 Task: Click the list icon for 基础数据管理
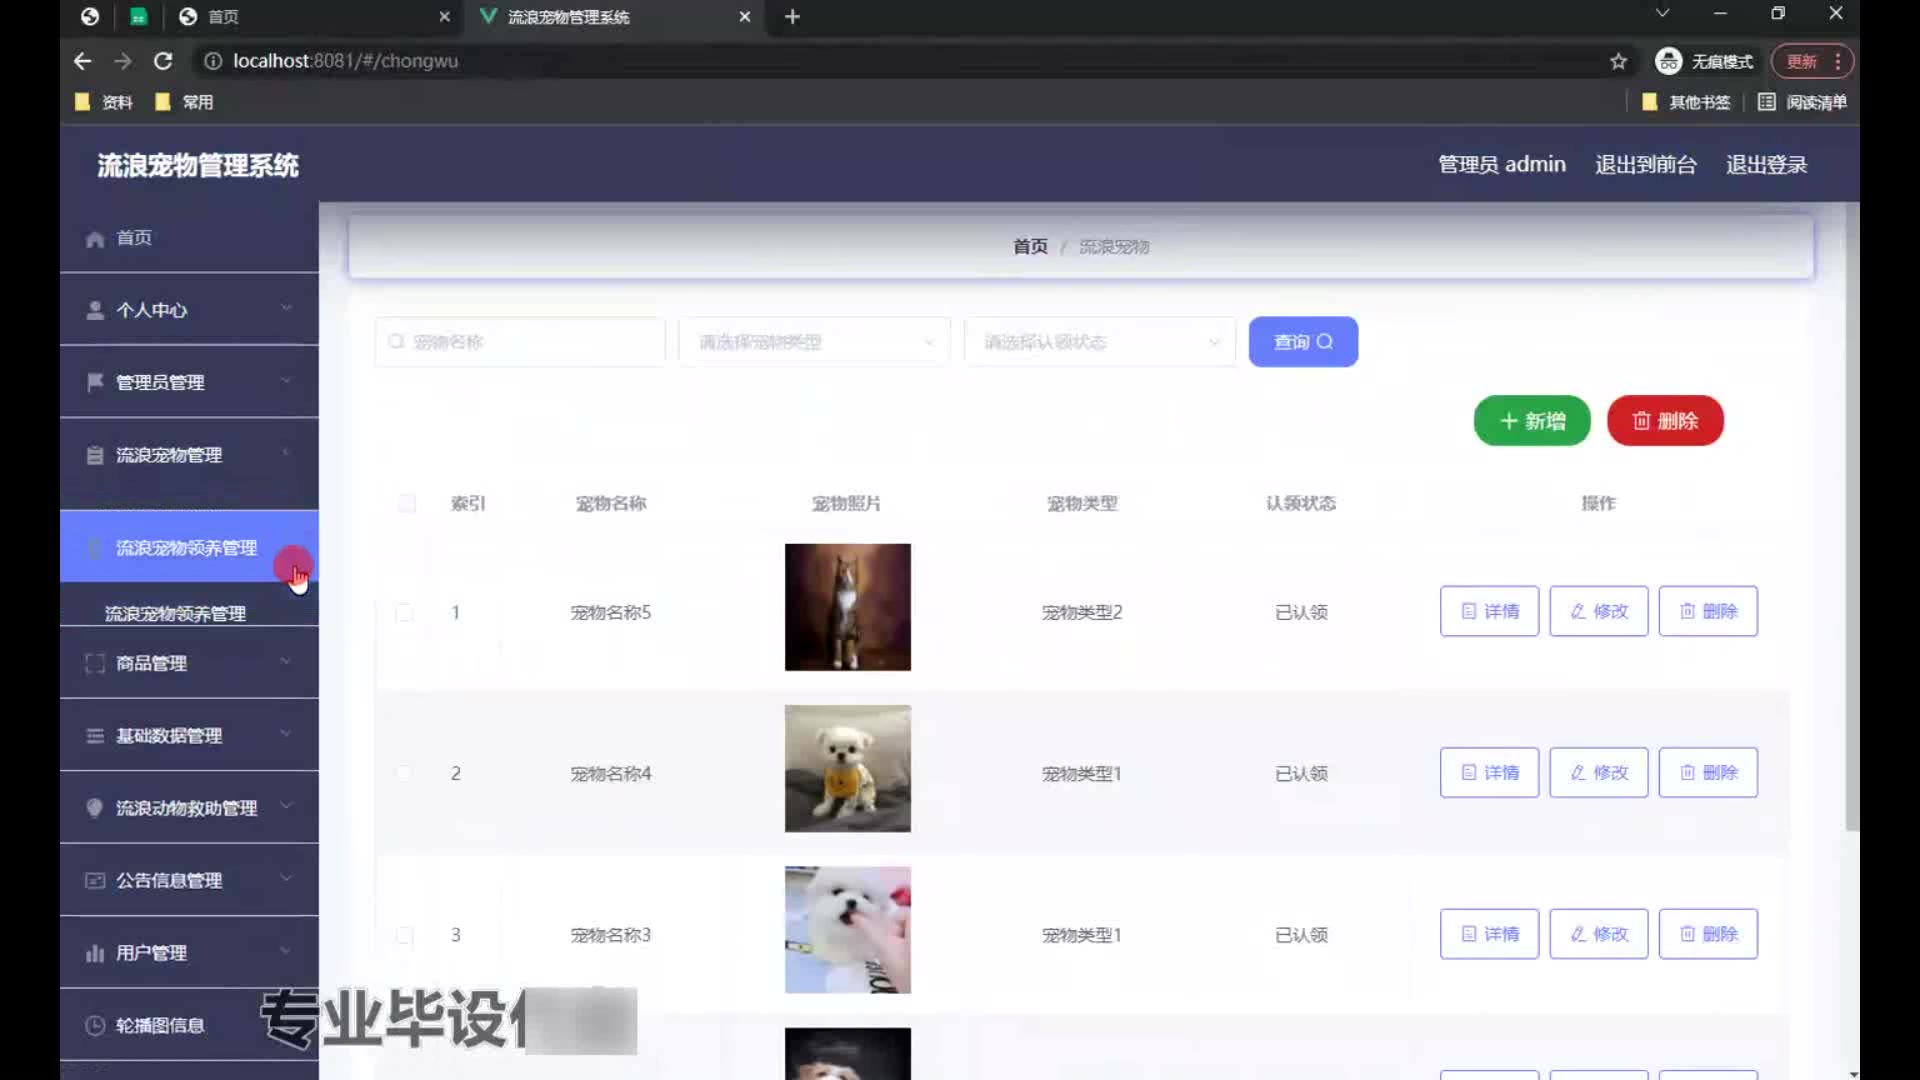tap(95, 736)
